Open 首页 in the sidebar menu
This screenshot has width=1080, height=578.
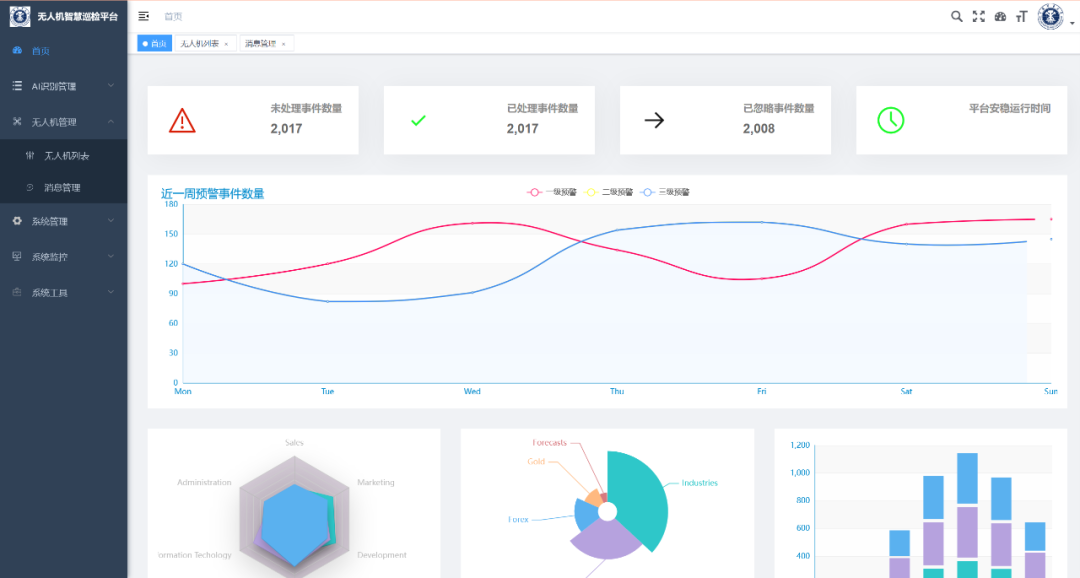tap(63, 50)
